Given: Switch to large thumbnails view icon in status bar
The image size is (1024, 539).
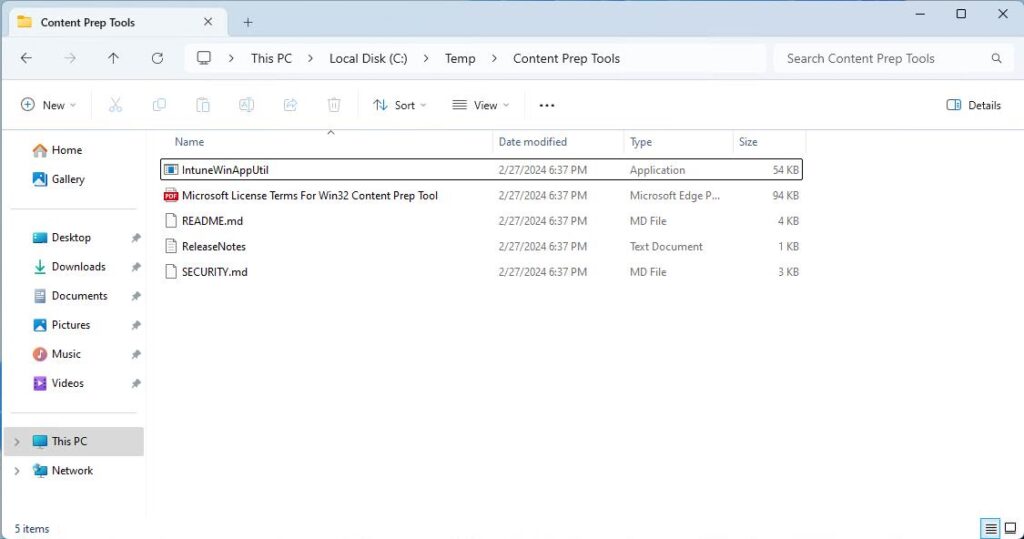Looking at the screenshot, I should pos(1010,528).
